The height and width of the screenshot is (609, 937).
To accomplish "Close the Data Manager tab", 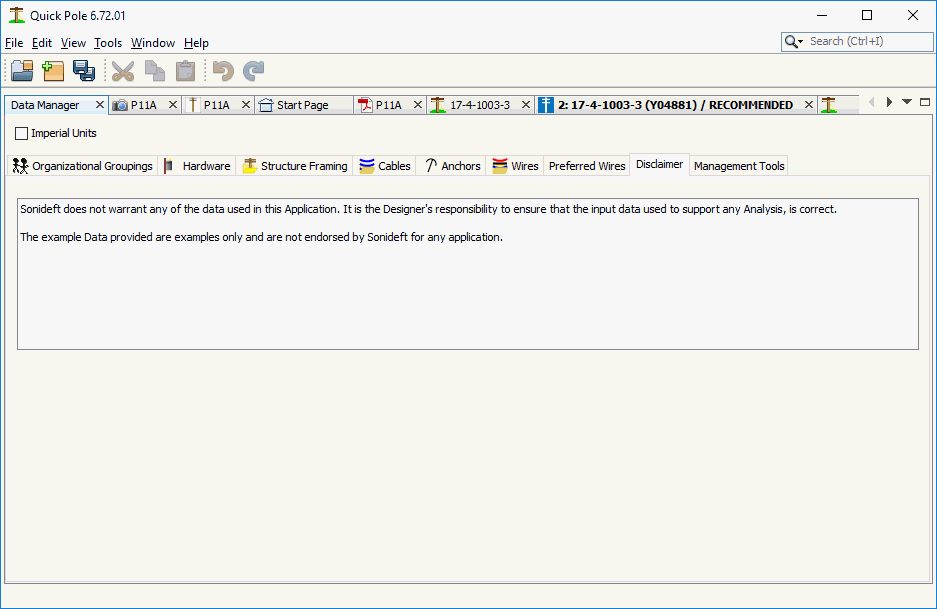I will pos(100,105).
